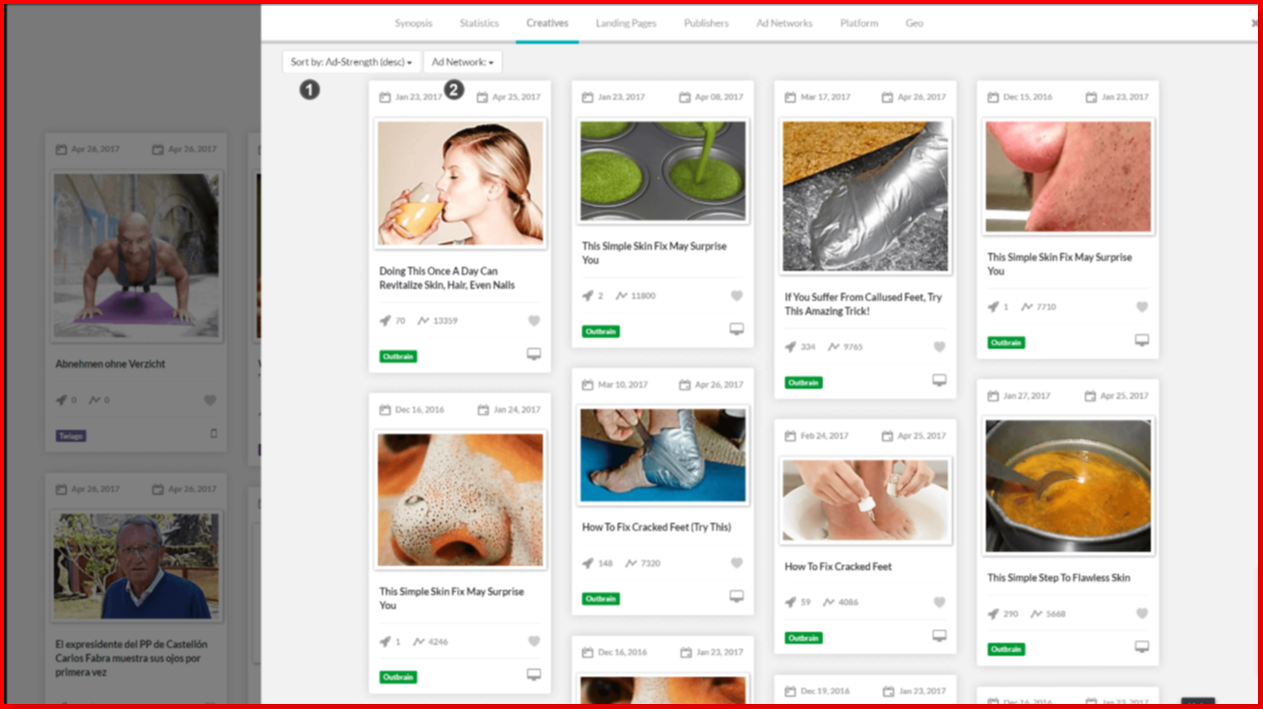
Task: Click calendar icon next to Mar 17, 2017
Action: [790, 97]
